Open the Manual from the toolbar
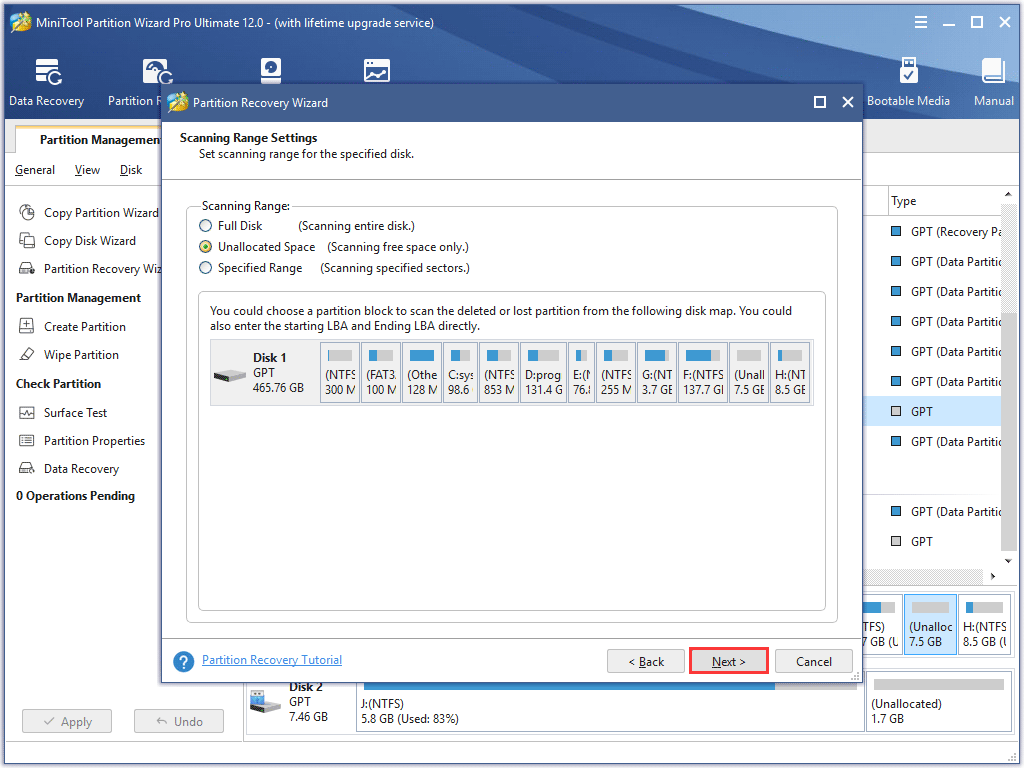This screenshot has width=1024, height=768. 993,82
